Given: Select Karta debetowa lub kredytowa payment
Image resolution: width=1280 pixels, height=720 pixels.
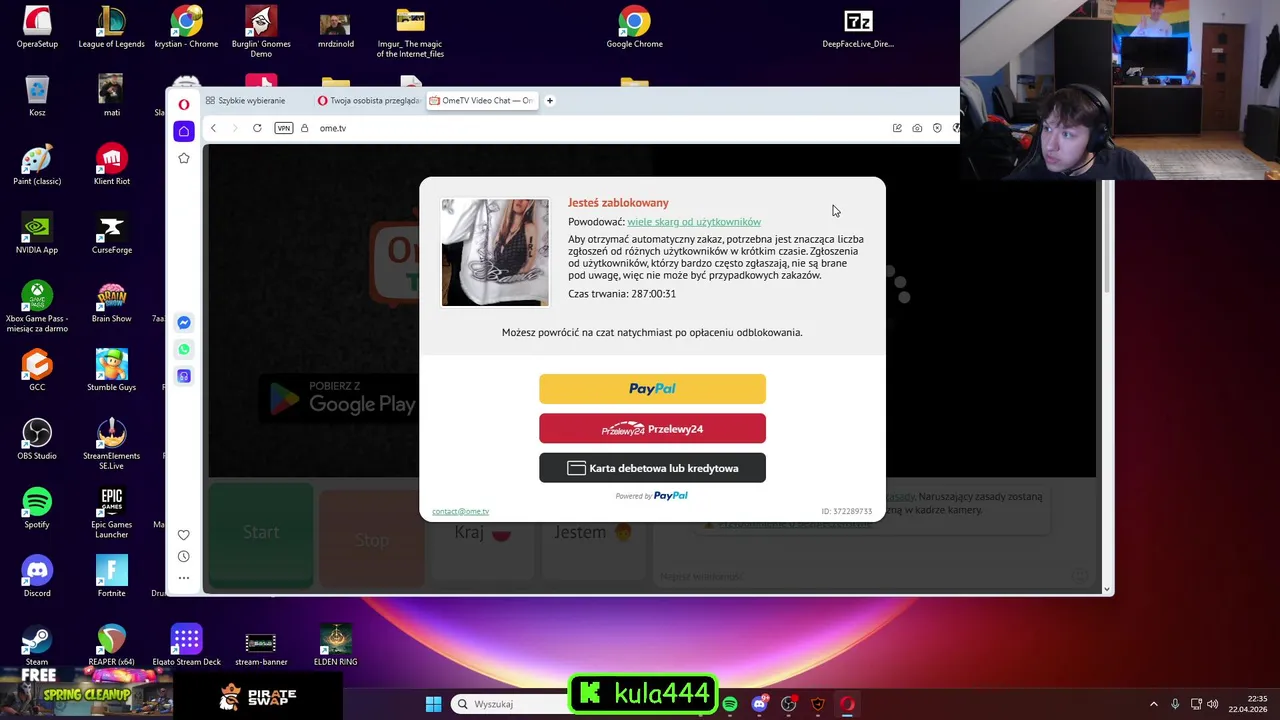Looking at the screenshot, I should 652,468.
